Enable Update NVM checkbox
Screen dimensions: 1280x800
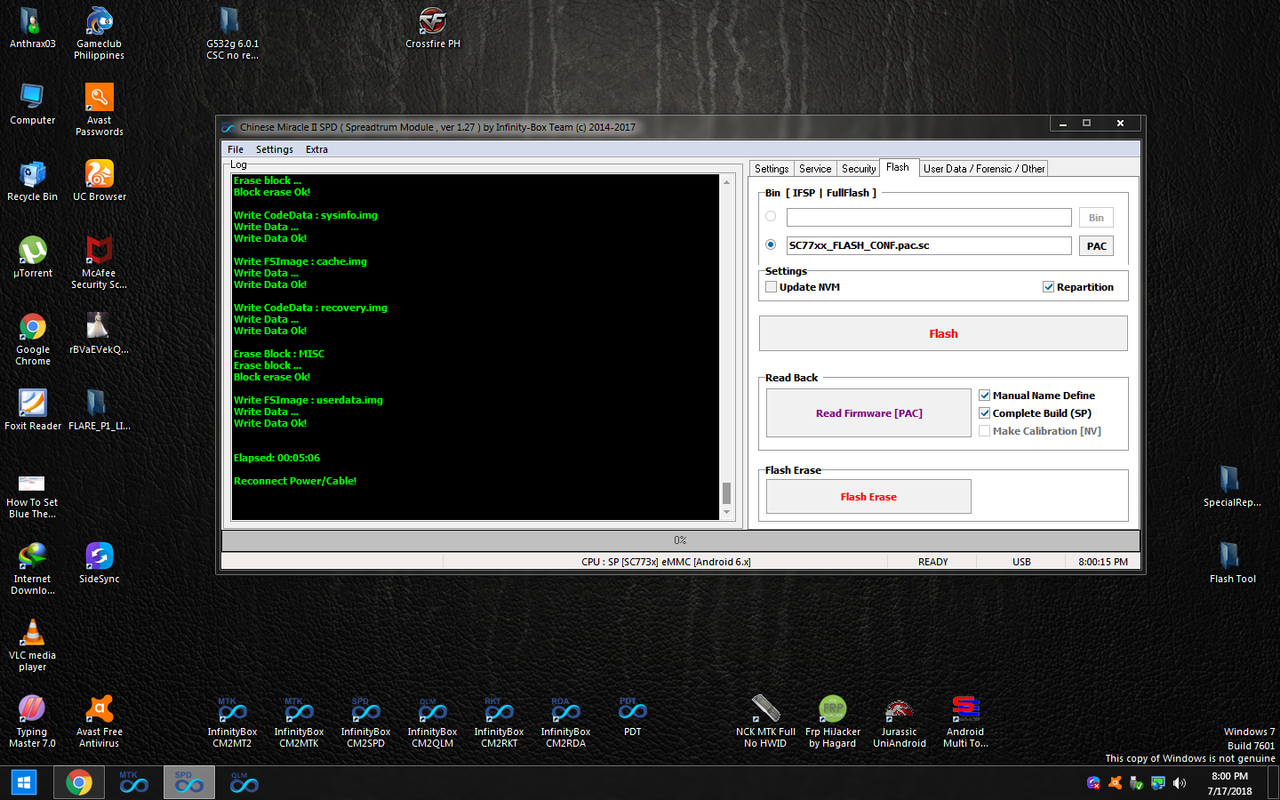[771, 287]
